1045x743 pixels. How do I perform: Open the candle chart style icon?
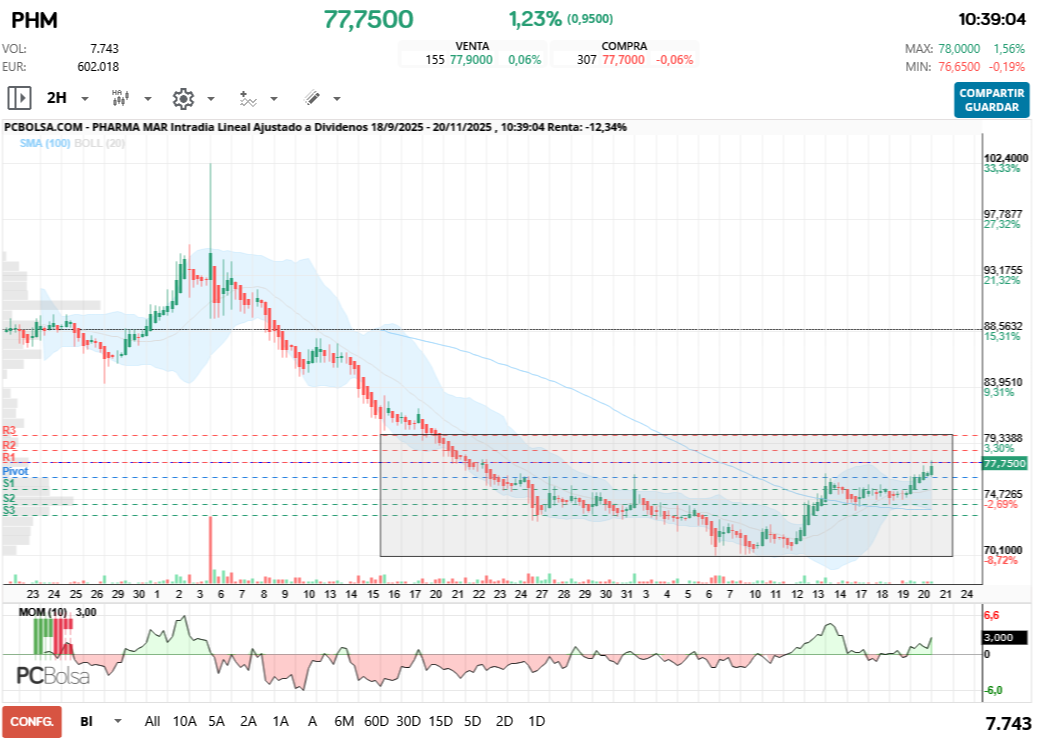pyautogui.click(x=119, y=97)
